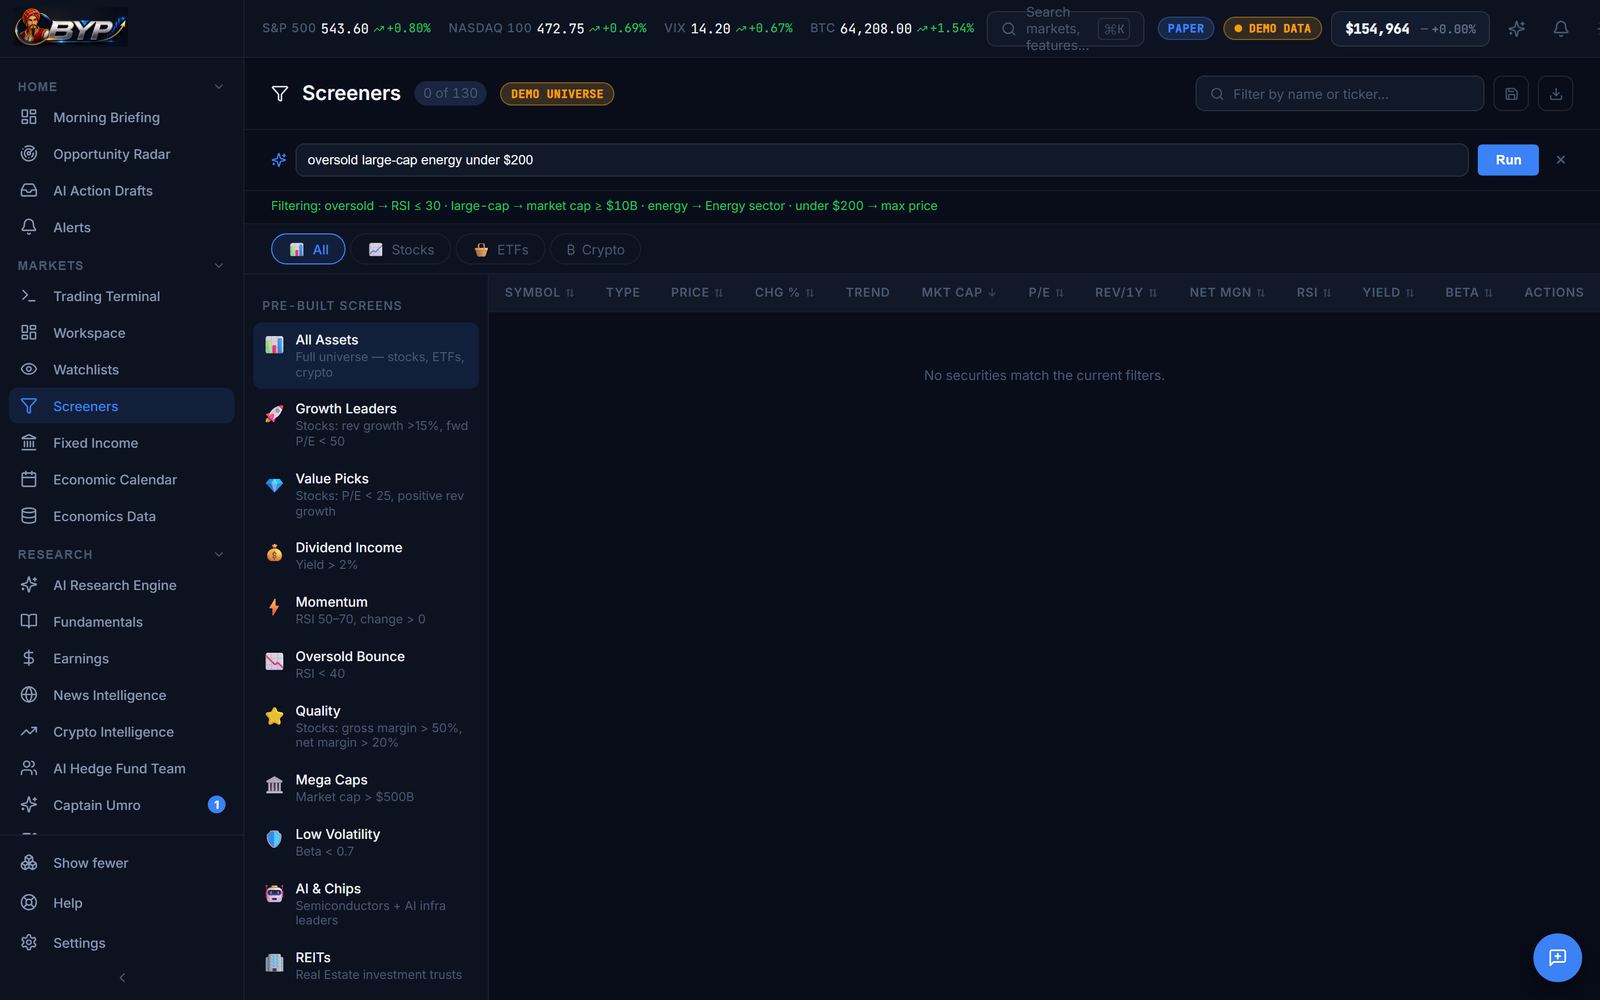Toggle the PAPER trading mode badge

[x=1185, y=29]
